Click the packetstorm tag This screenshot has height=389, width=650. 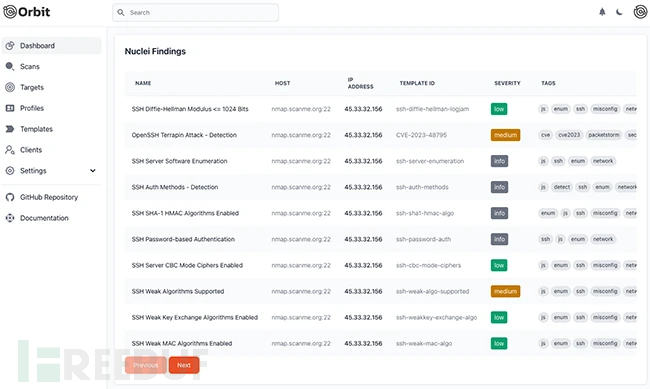pos(604,135)
